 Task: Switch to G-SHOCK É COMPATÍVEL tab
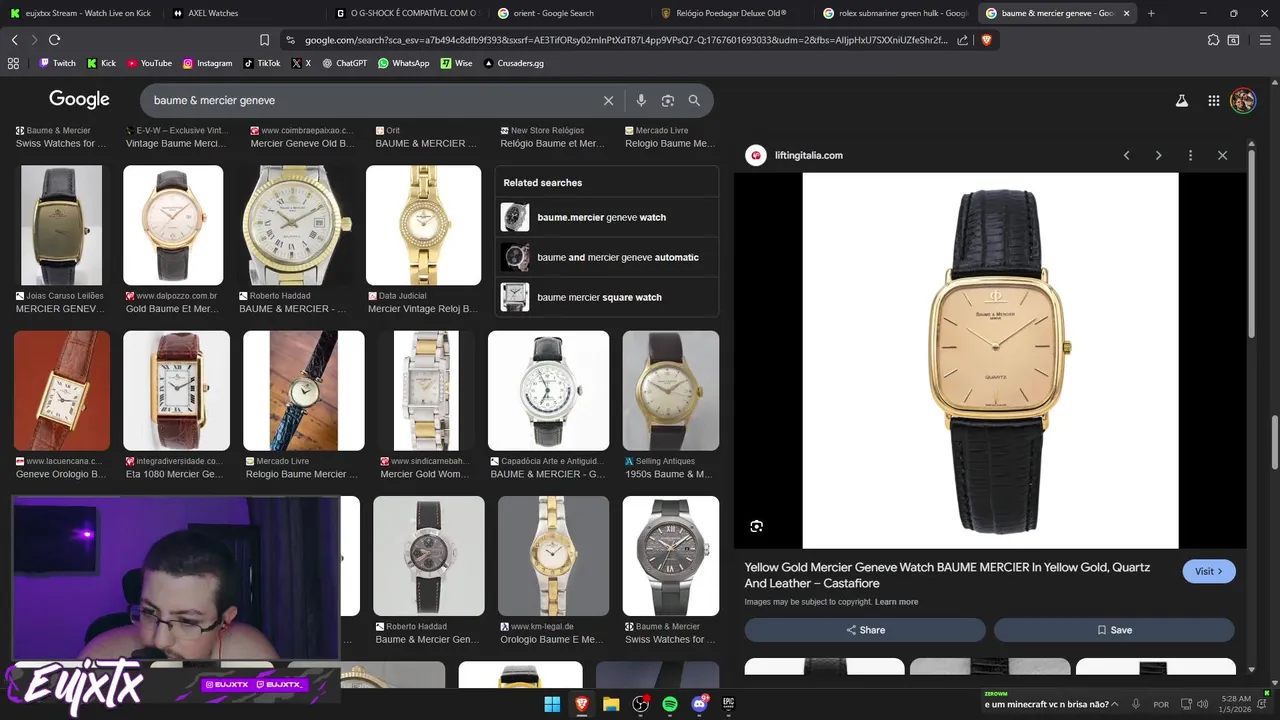pos(407,13)
